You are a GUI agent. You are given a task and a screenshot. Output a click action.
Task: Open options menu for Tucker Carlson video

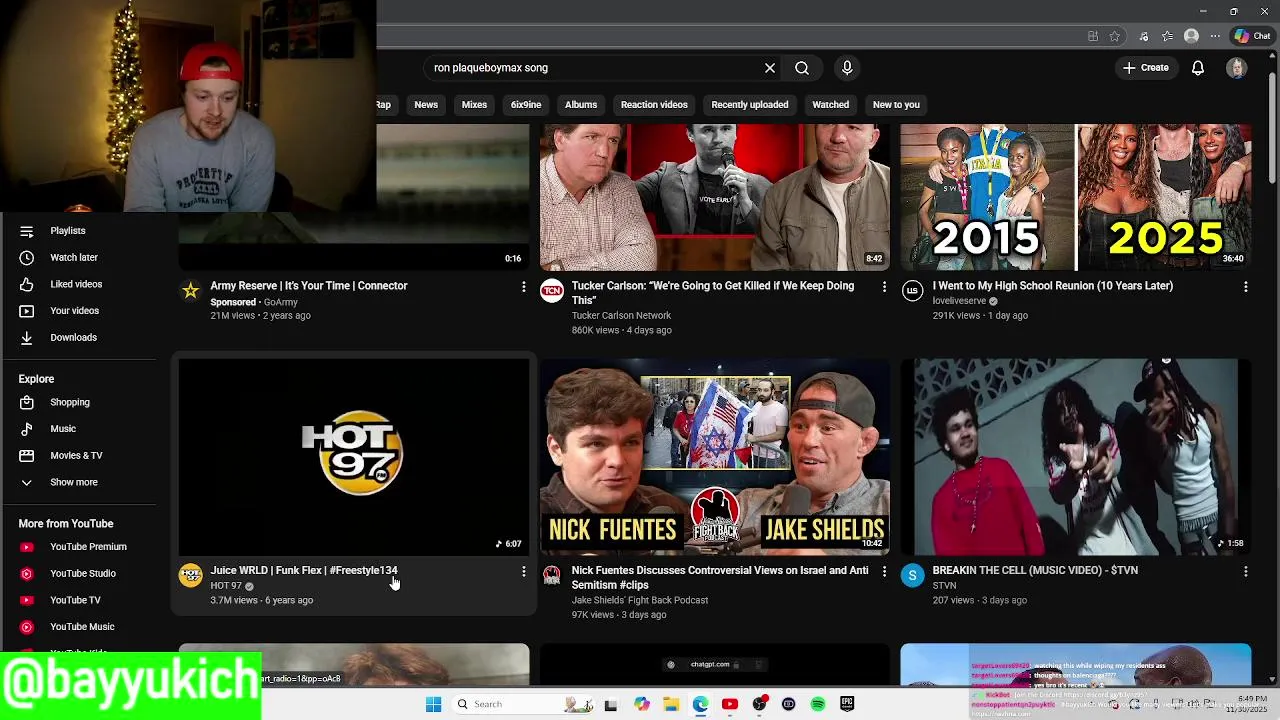coord(884,287)
